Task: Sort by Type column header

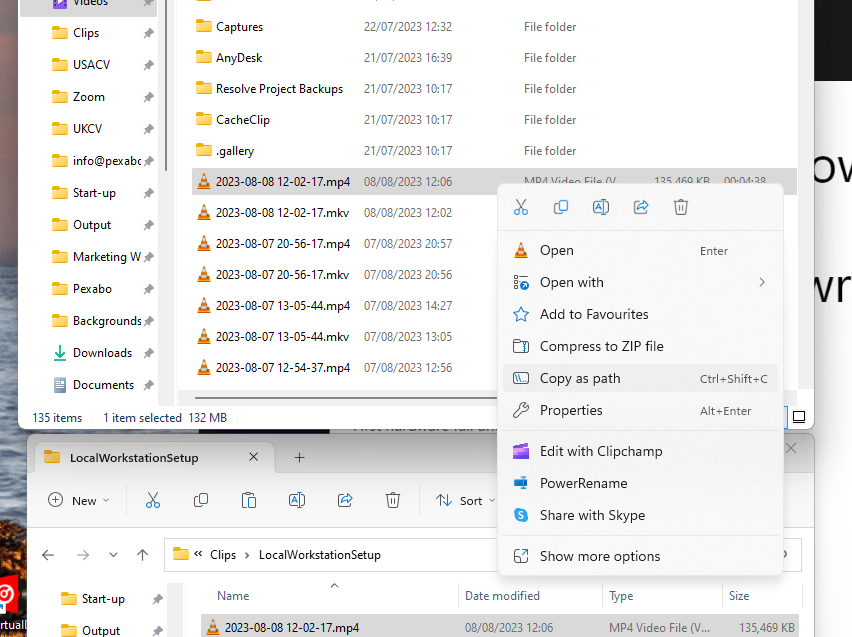Action: click(621, 596)
